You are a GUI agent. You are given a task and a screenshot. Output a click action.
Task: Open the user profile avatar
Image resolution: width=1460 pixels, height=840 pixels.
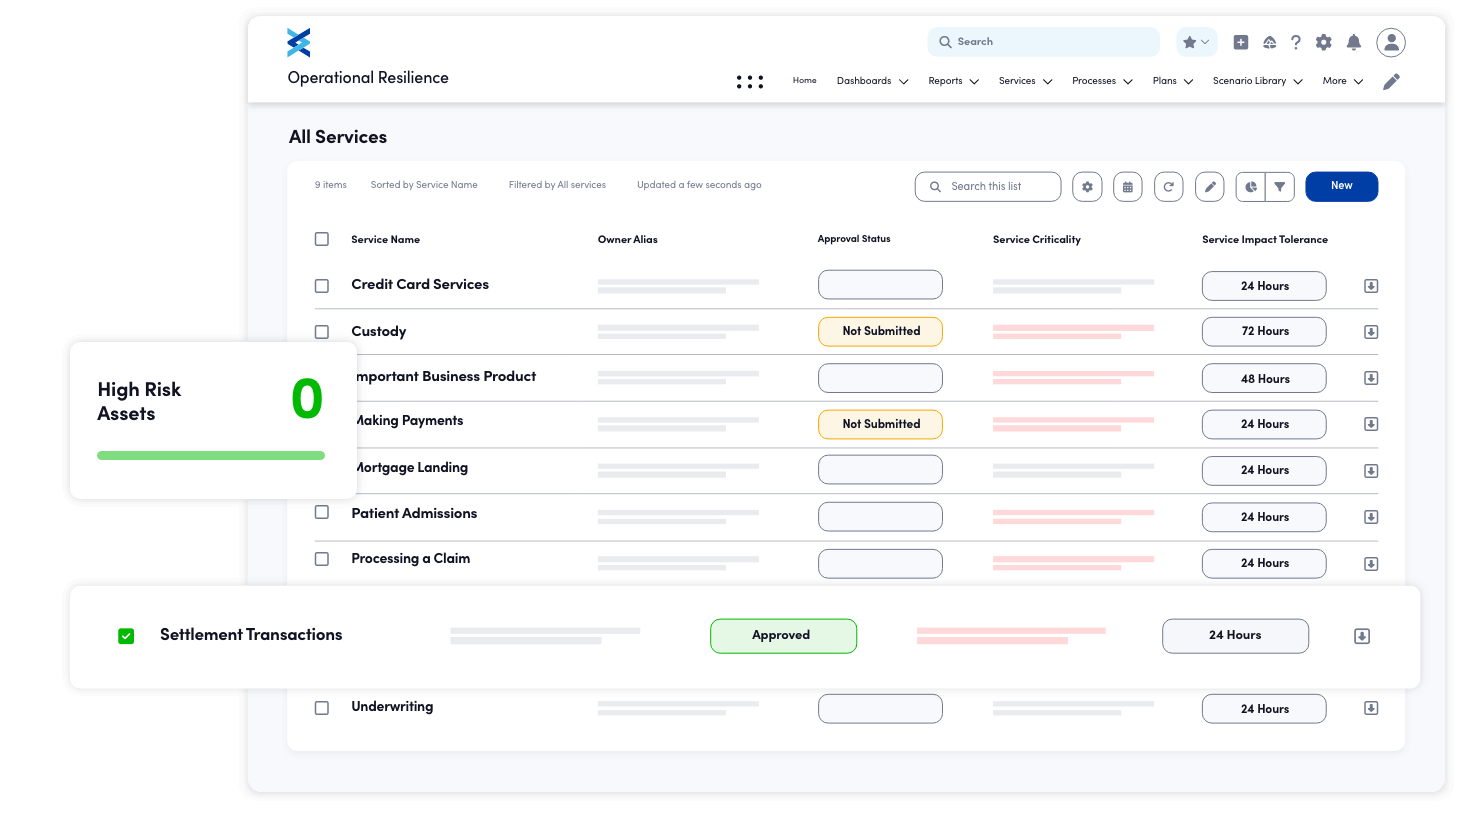click(1391, 42)
